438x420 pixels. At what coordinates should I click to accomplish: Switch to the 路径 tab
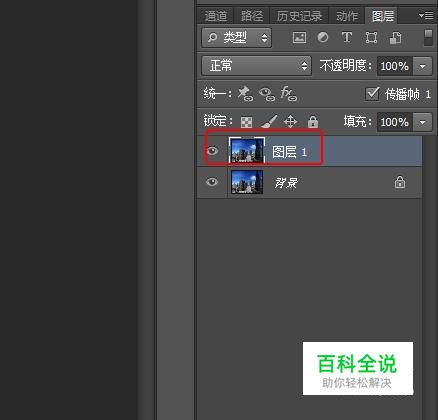tap(252, 16)
